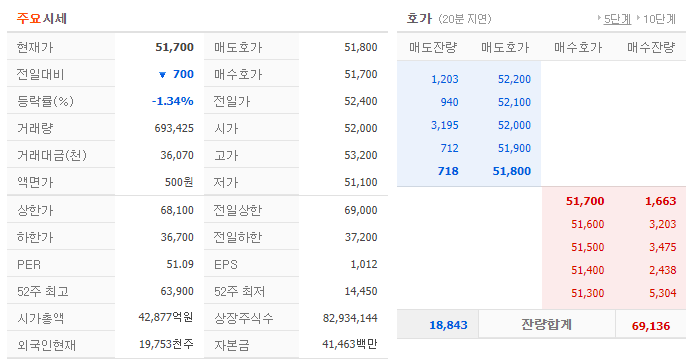Click bid price 51,600 in order book
This screenshot has height=361, width=687.
pos(588,224)
